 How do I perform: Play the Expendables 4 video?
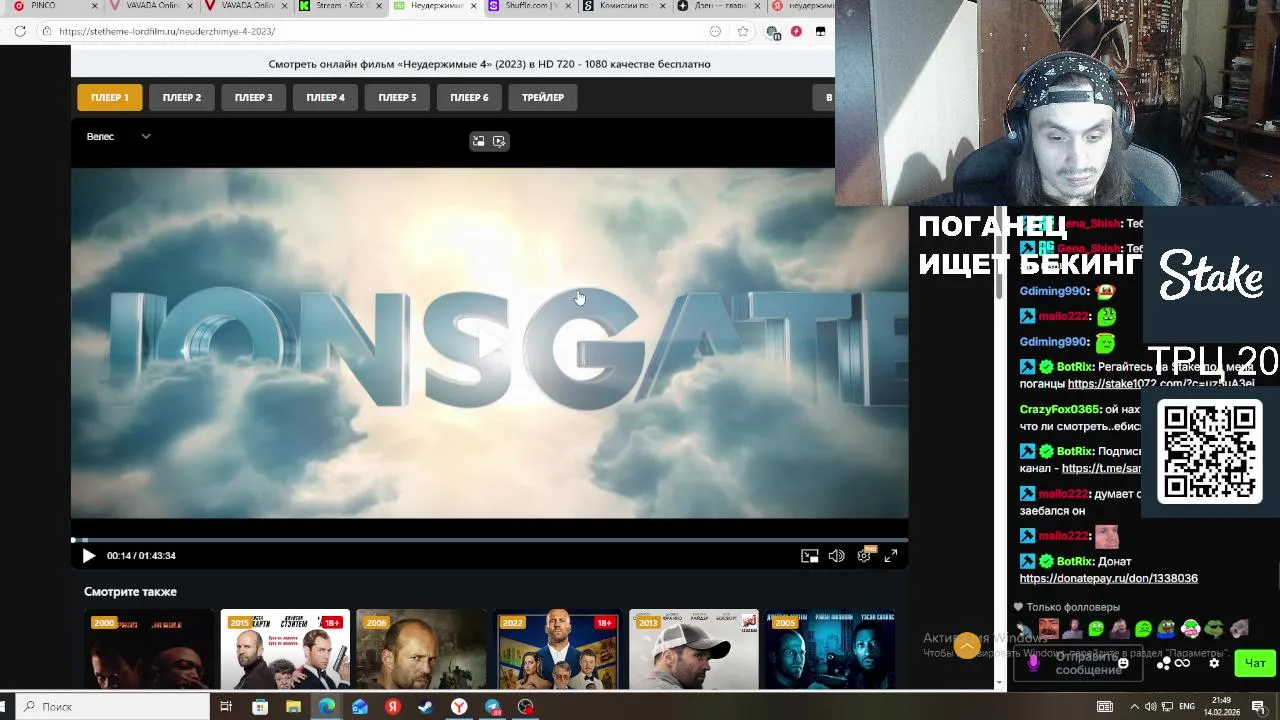[x=88, y=555]
